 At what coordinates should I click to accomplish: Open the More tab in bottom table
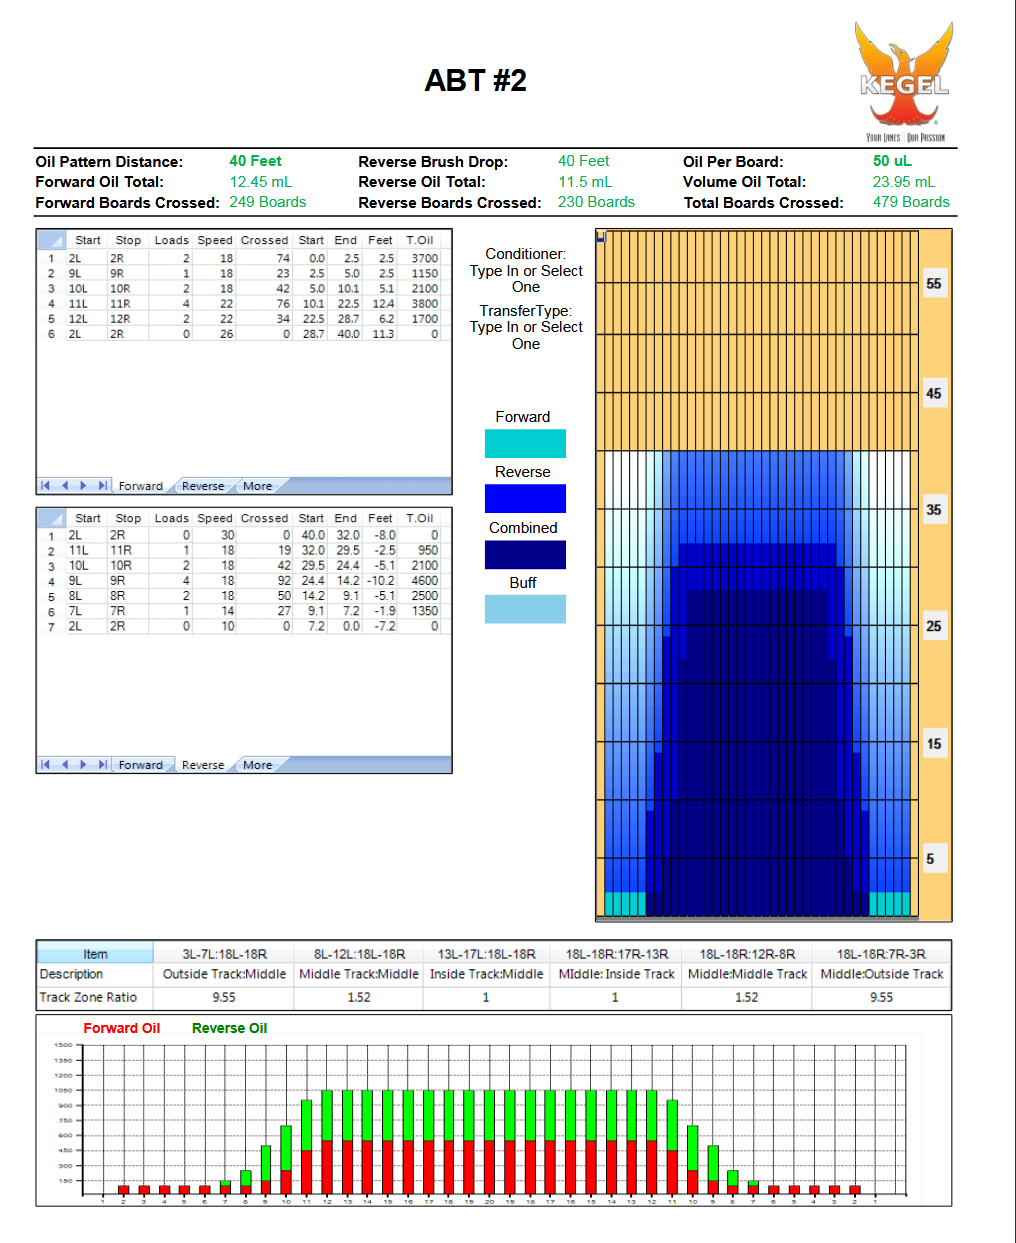tap(257, 765)
